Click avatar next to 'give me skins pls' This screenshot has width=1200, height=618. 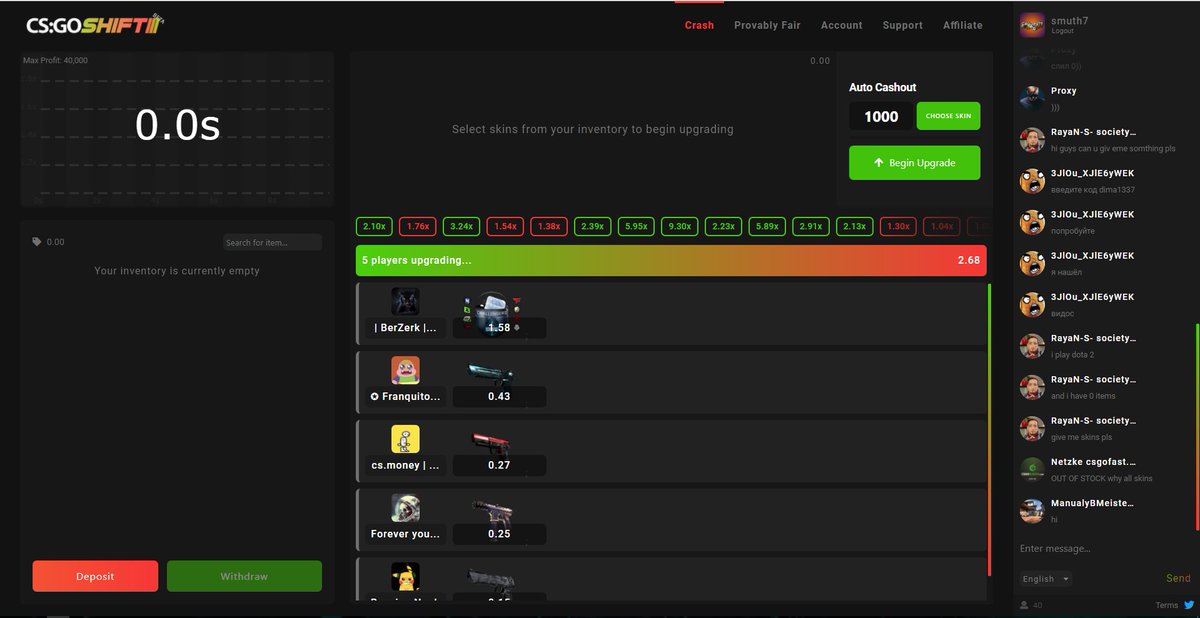click(1032, 428)
